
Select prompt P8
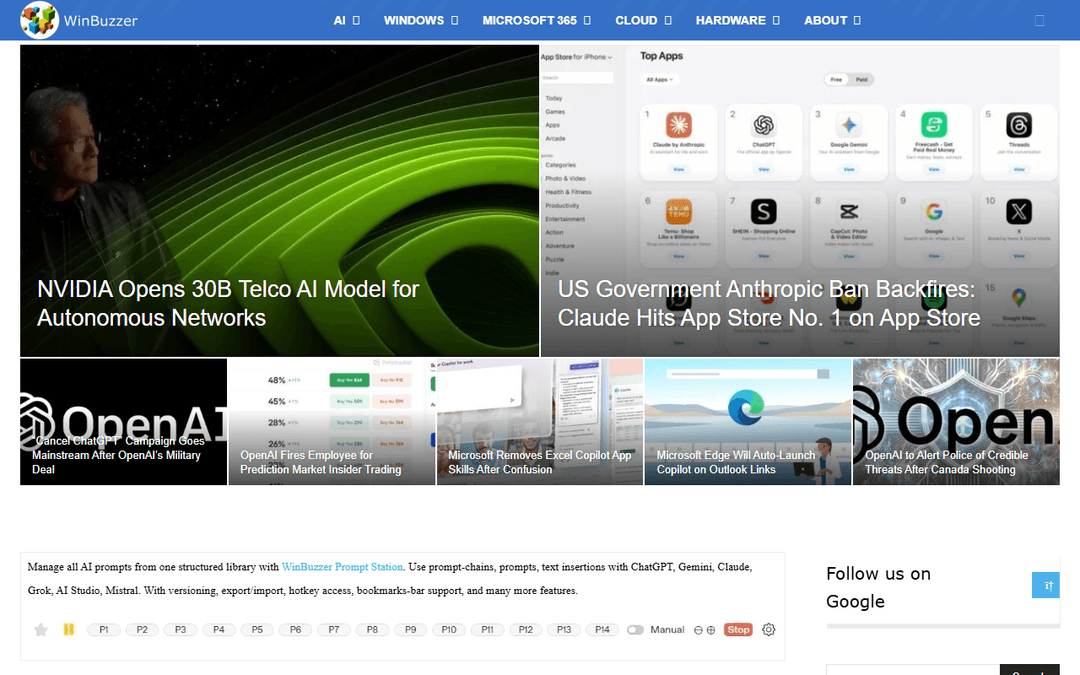click(372, 630)
